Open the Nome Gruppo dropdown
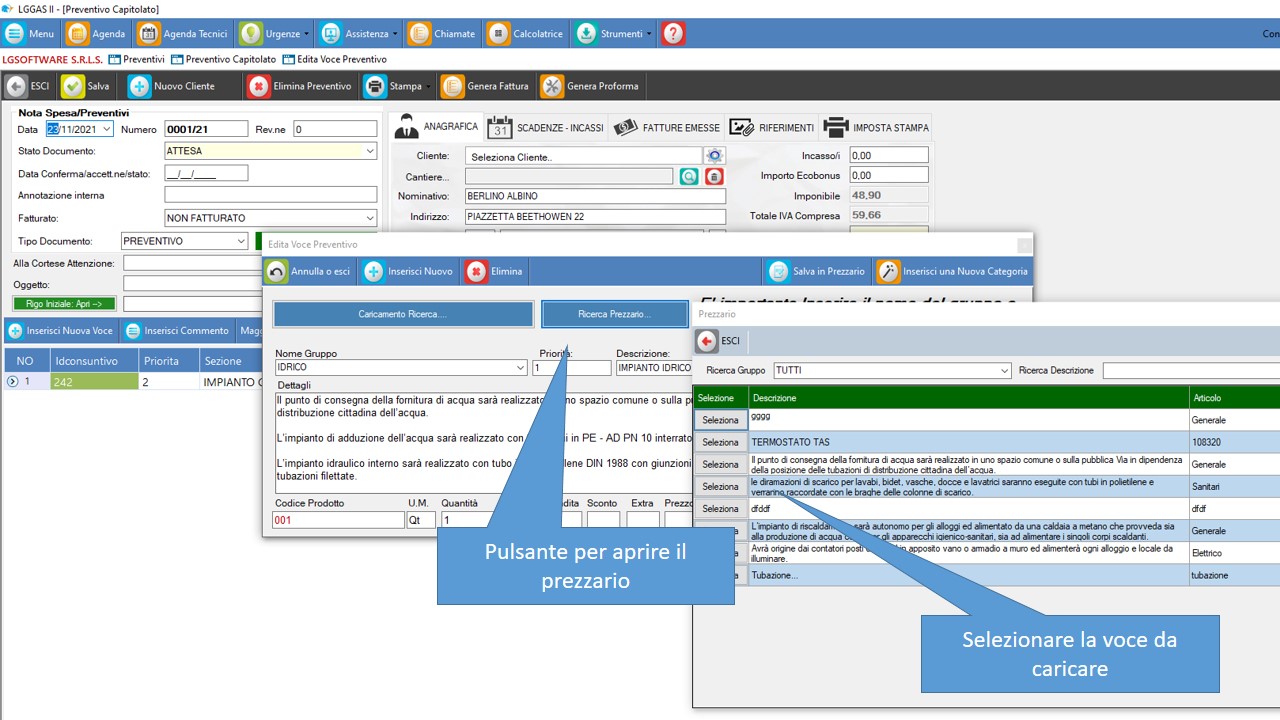1280x720 pixels. click(520, 368)
